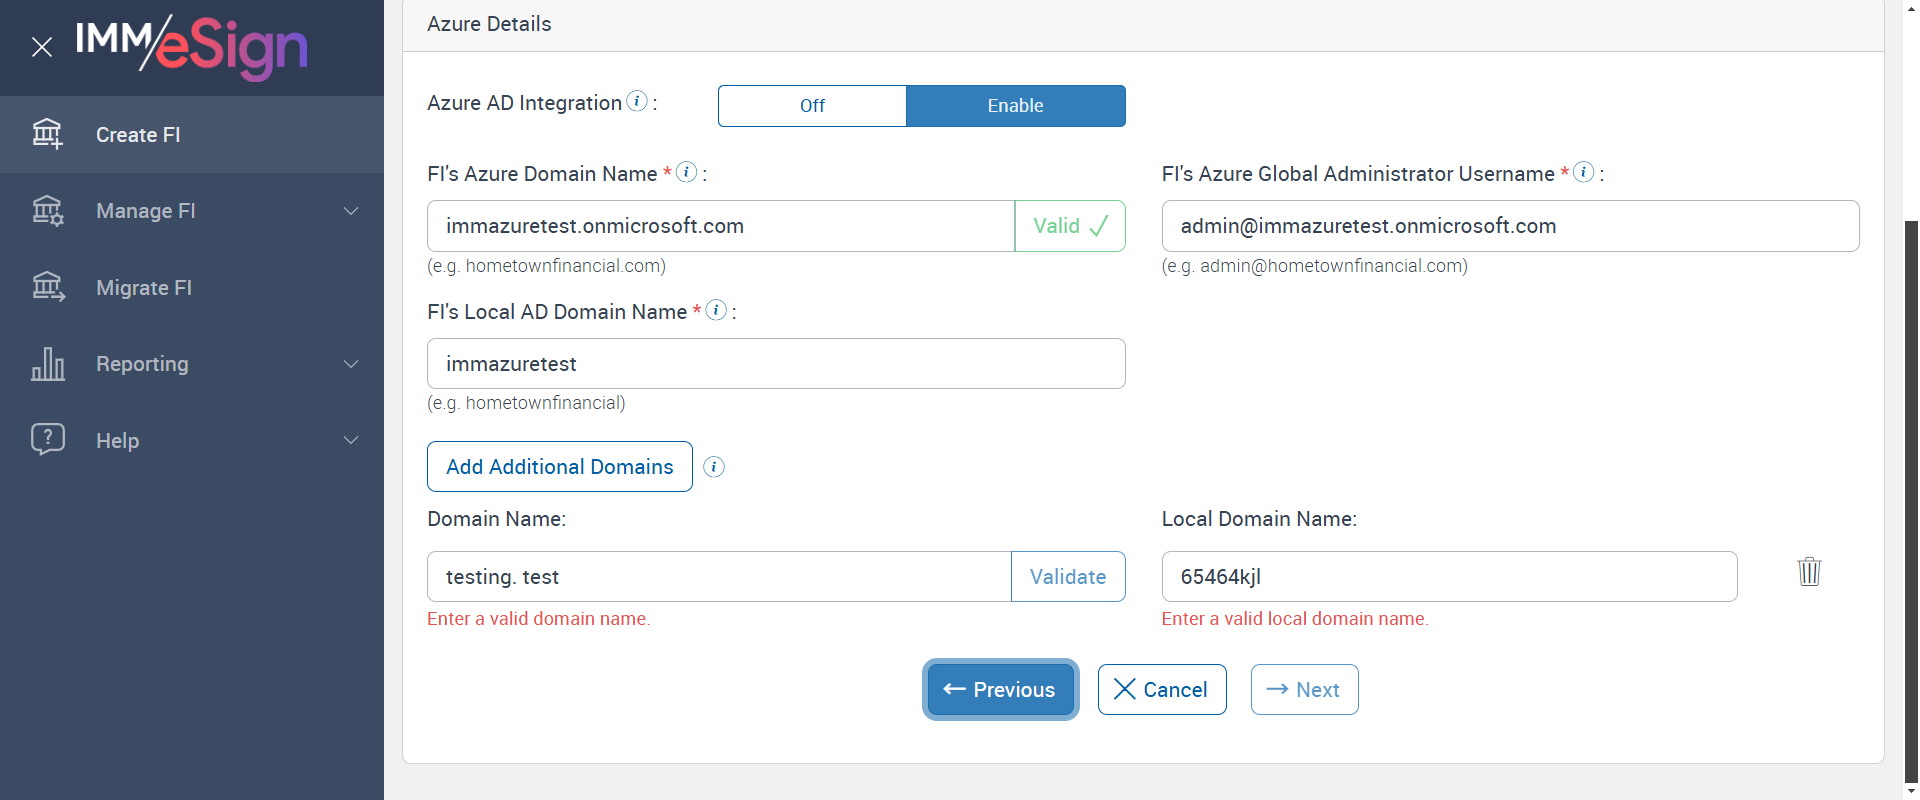Click the info icon for Global Administrator Username
Viewport: 1920px width, 800px height.
coord(1583,172)
